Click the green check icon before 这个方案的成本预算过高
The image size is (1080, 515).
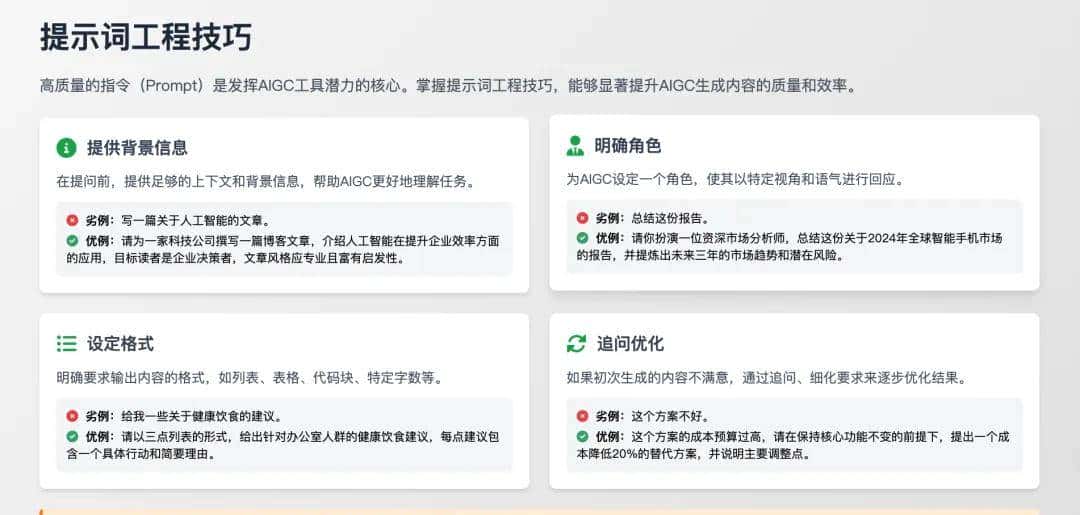coord(582,436)
